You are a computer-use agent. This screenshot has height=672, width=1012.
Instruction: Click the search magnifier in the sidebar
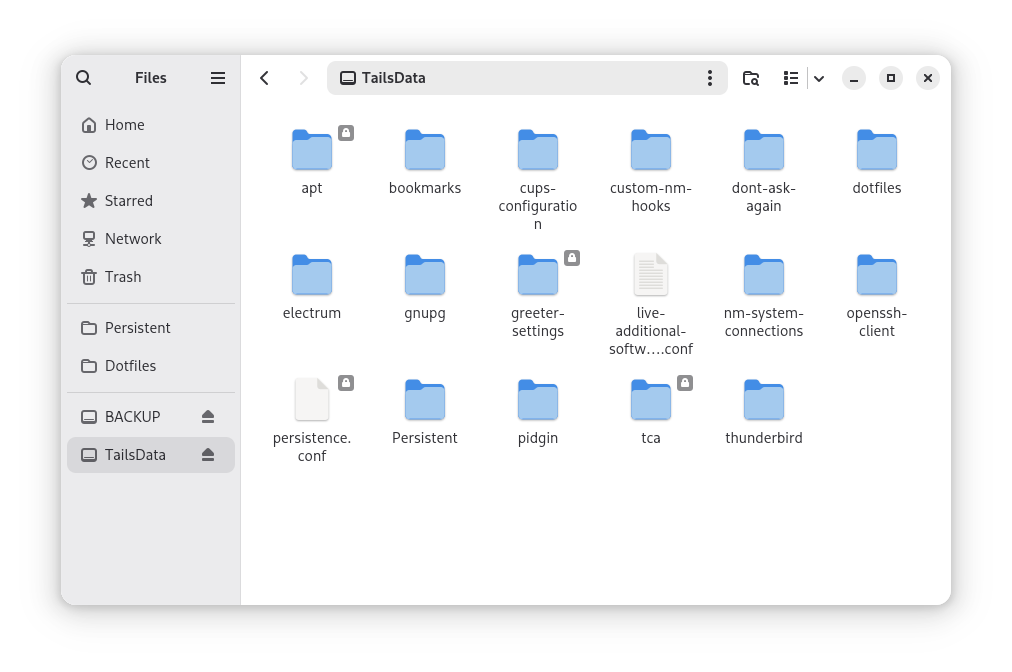[83, 77]
